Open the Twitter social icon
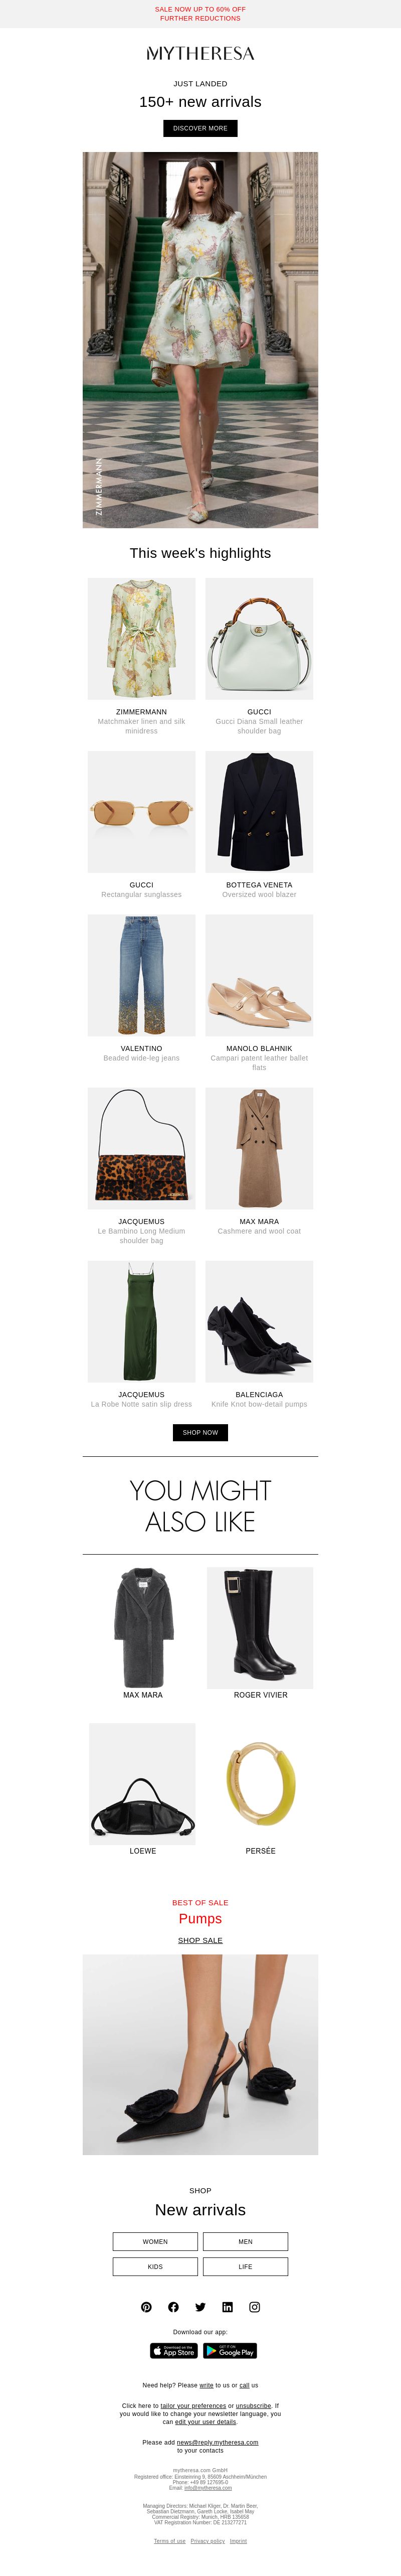The image size is (401, 2576). 200,2307
